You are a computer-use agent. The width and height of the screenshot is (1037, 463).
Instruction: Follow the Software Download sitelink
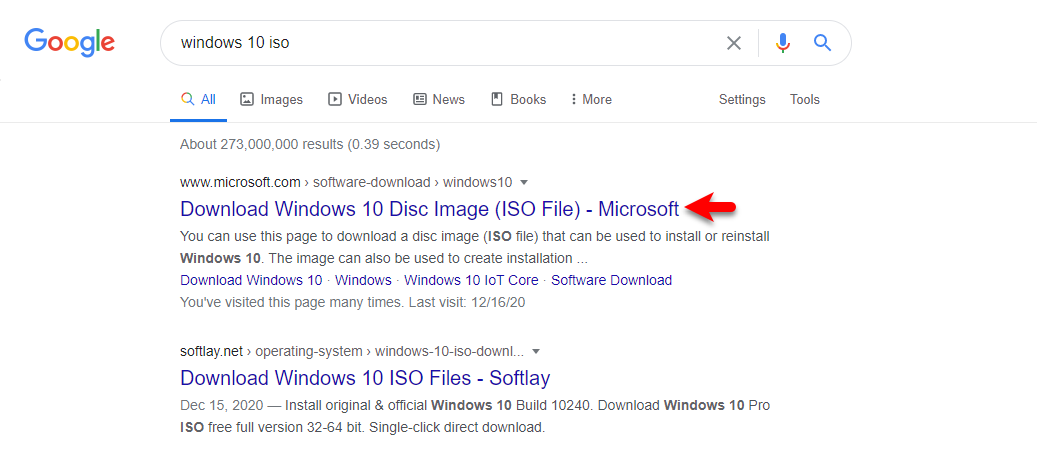coord(612,280)
